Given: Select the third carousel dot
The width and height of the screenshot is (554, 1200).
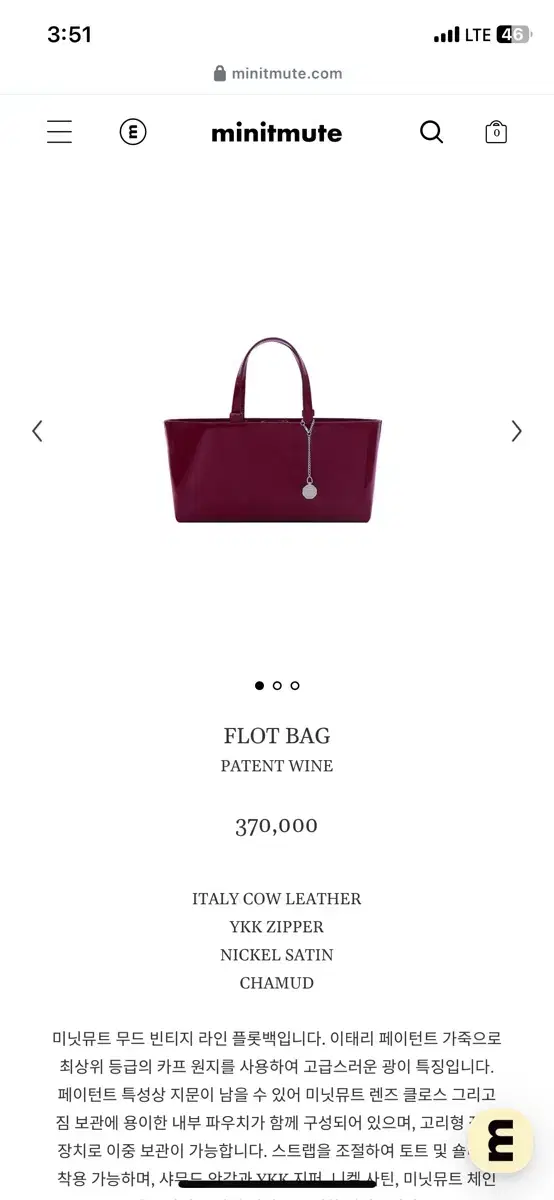Looking at the screenshot, I should [x=295, y=686].
